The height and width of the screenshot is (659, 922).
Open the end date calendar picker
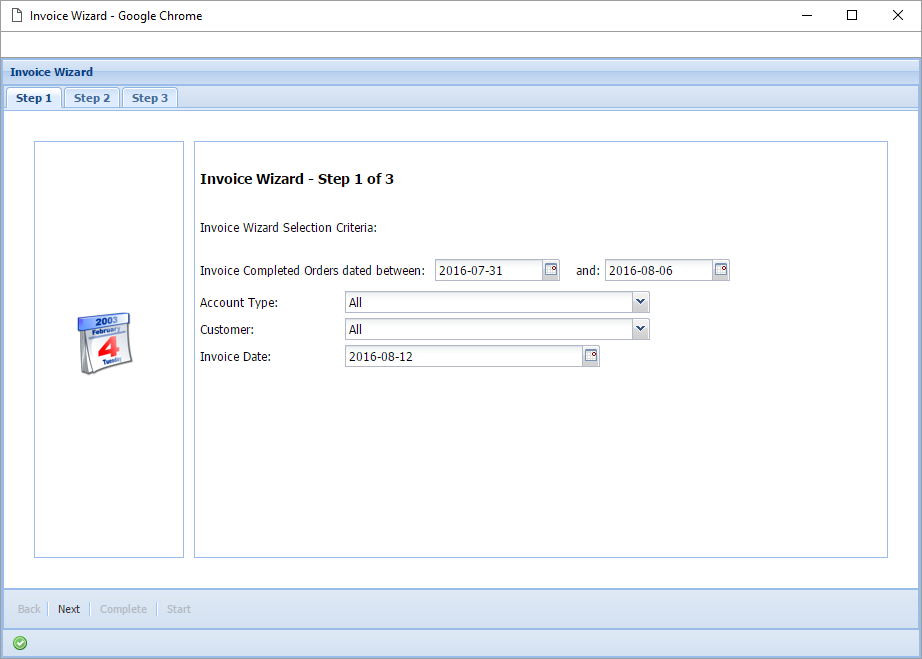point(721,269)
